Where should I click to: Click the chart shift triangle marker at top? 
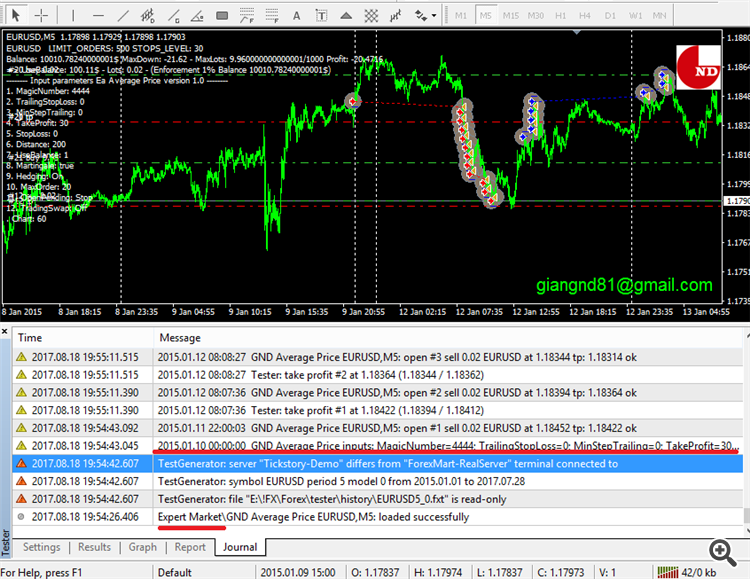[577, 33]
